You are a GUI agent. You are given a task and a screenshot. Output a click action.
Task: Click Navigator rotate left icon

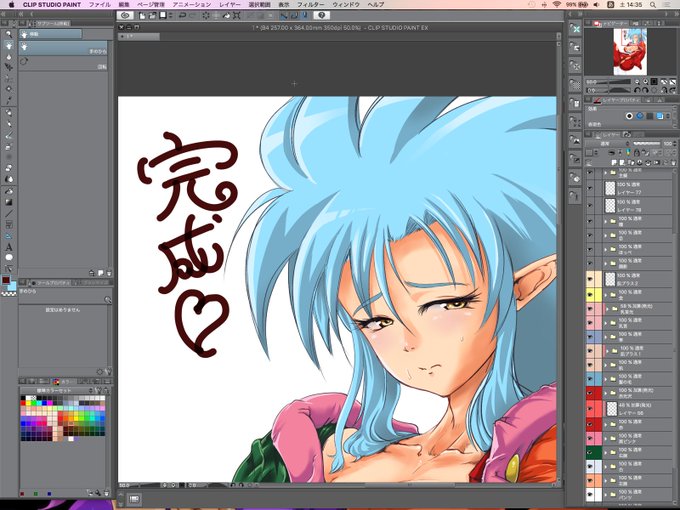coord(637,90)
